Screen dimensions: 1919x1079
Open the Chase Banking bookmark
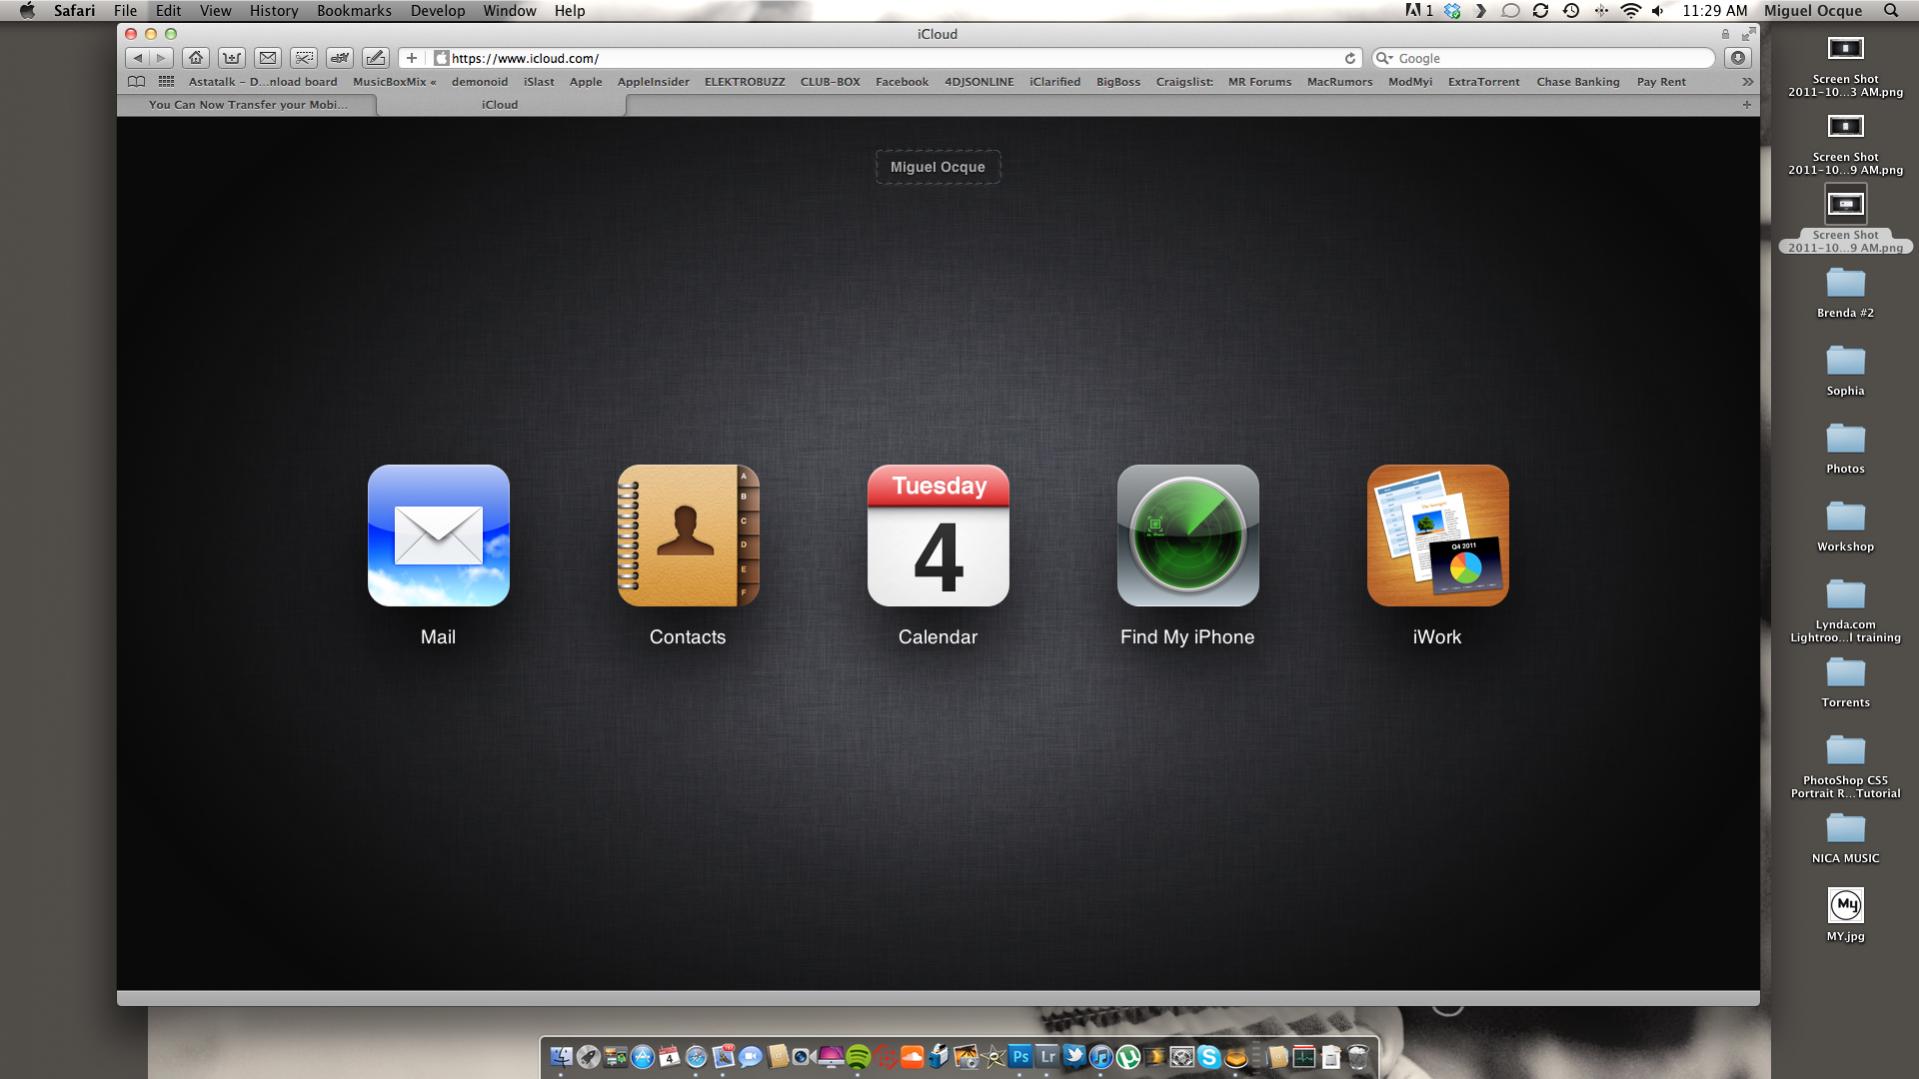[x=1578, y=82]
